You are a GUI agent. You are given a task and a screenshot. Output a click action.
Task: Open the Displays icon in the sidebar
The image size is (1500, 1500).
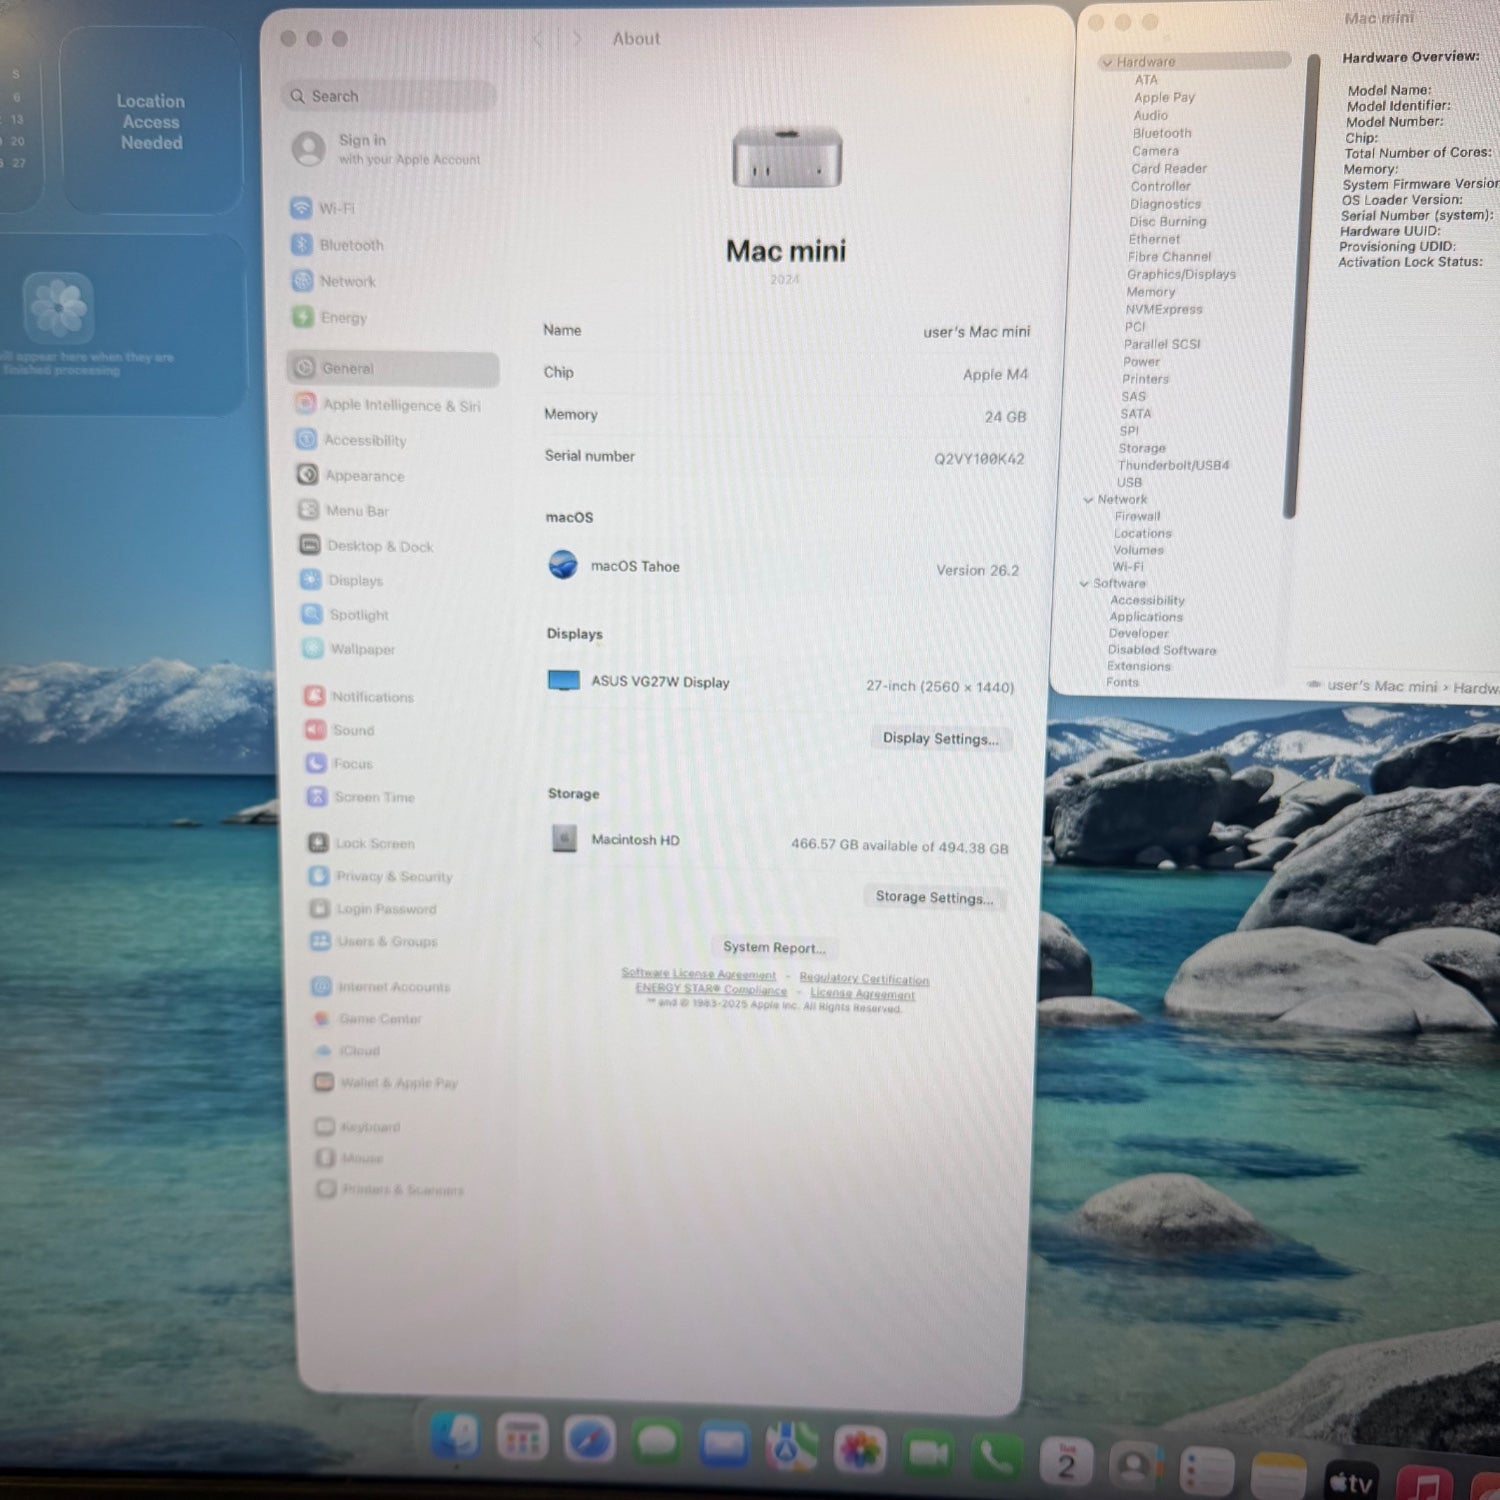coord(311,580)
